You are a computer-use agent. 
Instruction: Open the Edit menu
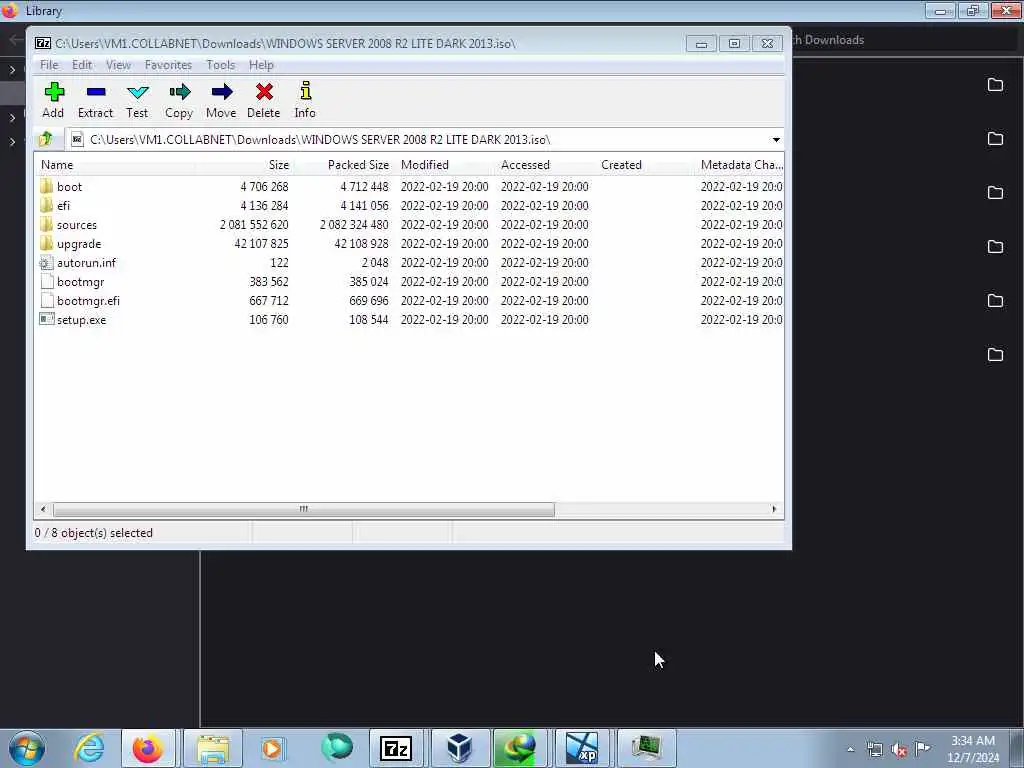click(82, 65)
